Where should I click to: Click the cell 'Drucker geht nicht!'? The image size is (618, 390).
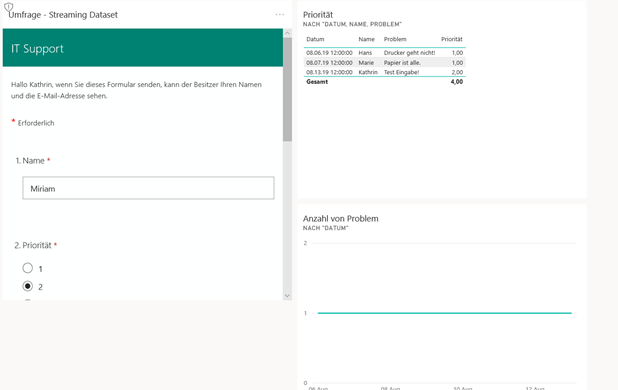pyautogui.click(x=410, y=52)
